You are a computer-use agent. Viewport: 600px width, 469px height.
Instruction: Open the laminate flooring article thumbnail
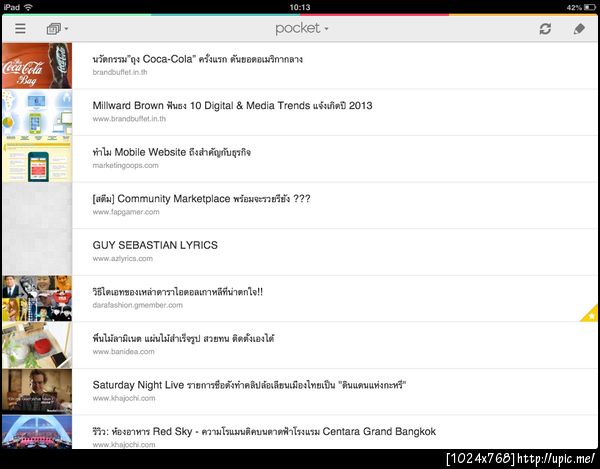(37, 345)
